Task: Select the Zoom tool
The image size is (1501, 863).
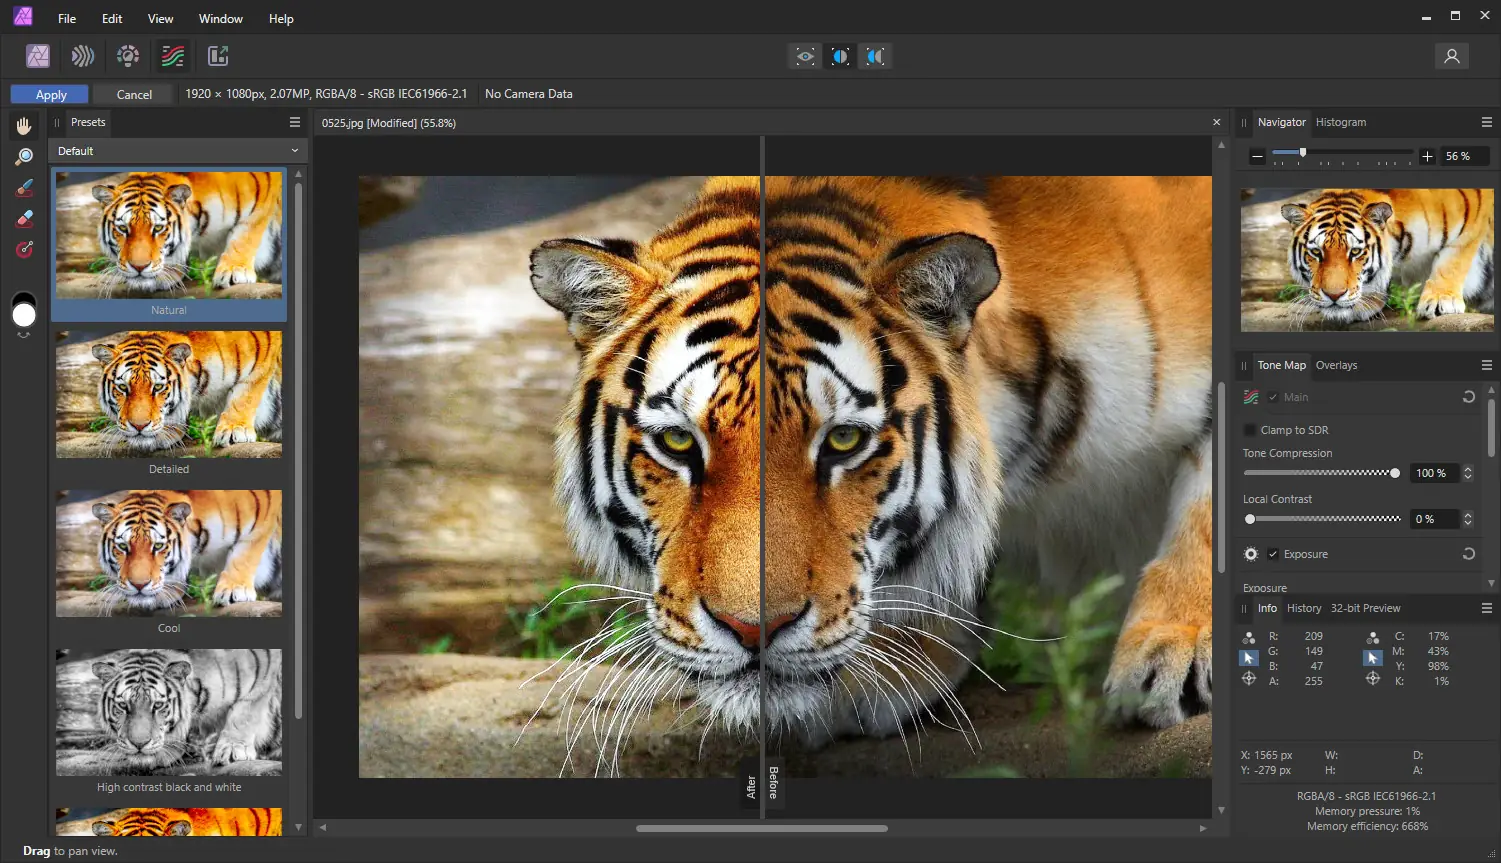Action: click(24, 156)
